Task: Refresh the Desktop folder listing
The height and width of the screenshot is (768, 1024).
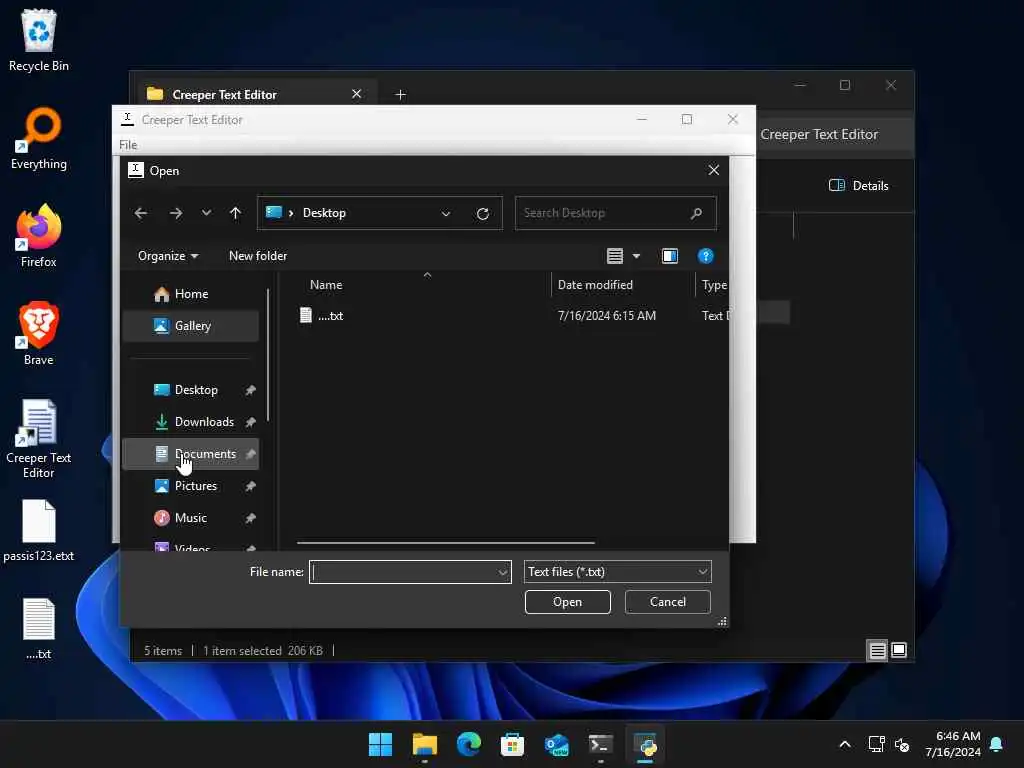Action: click(483, 214)
